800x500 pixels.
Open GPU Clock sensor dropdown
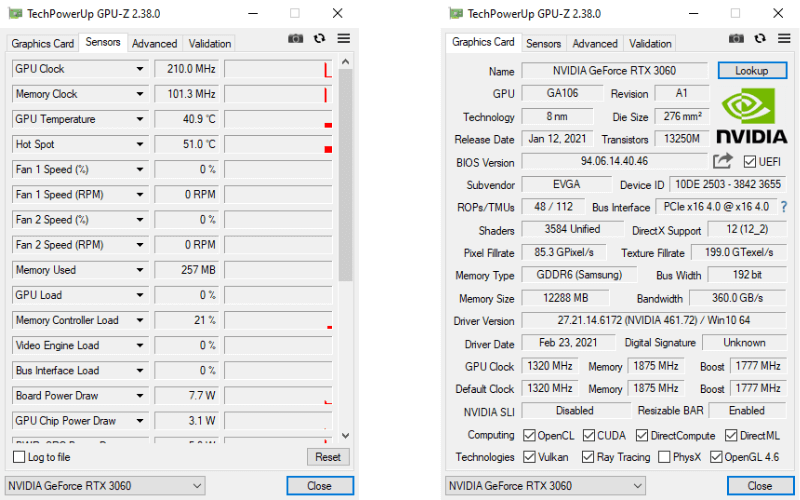point(139,69)
